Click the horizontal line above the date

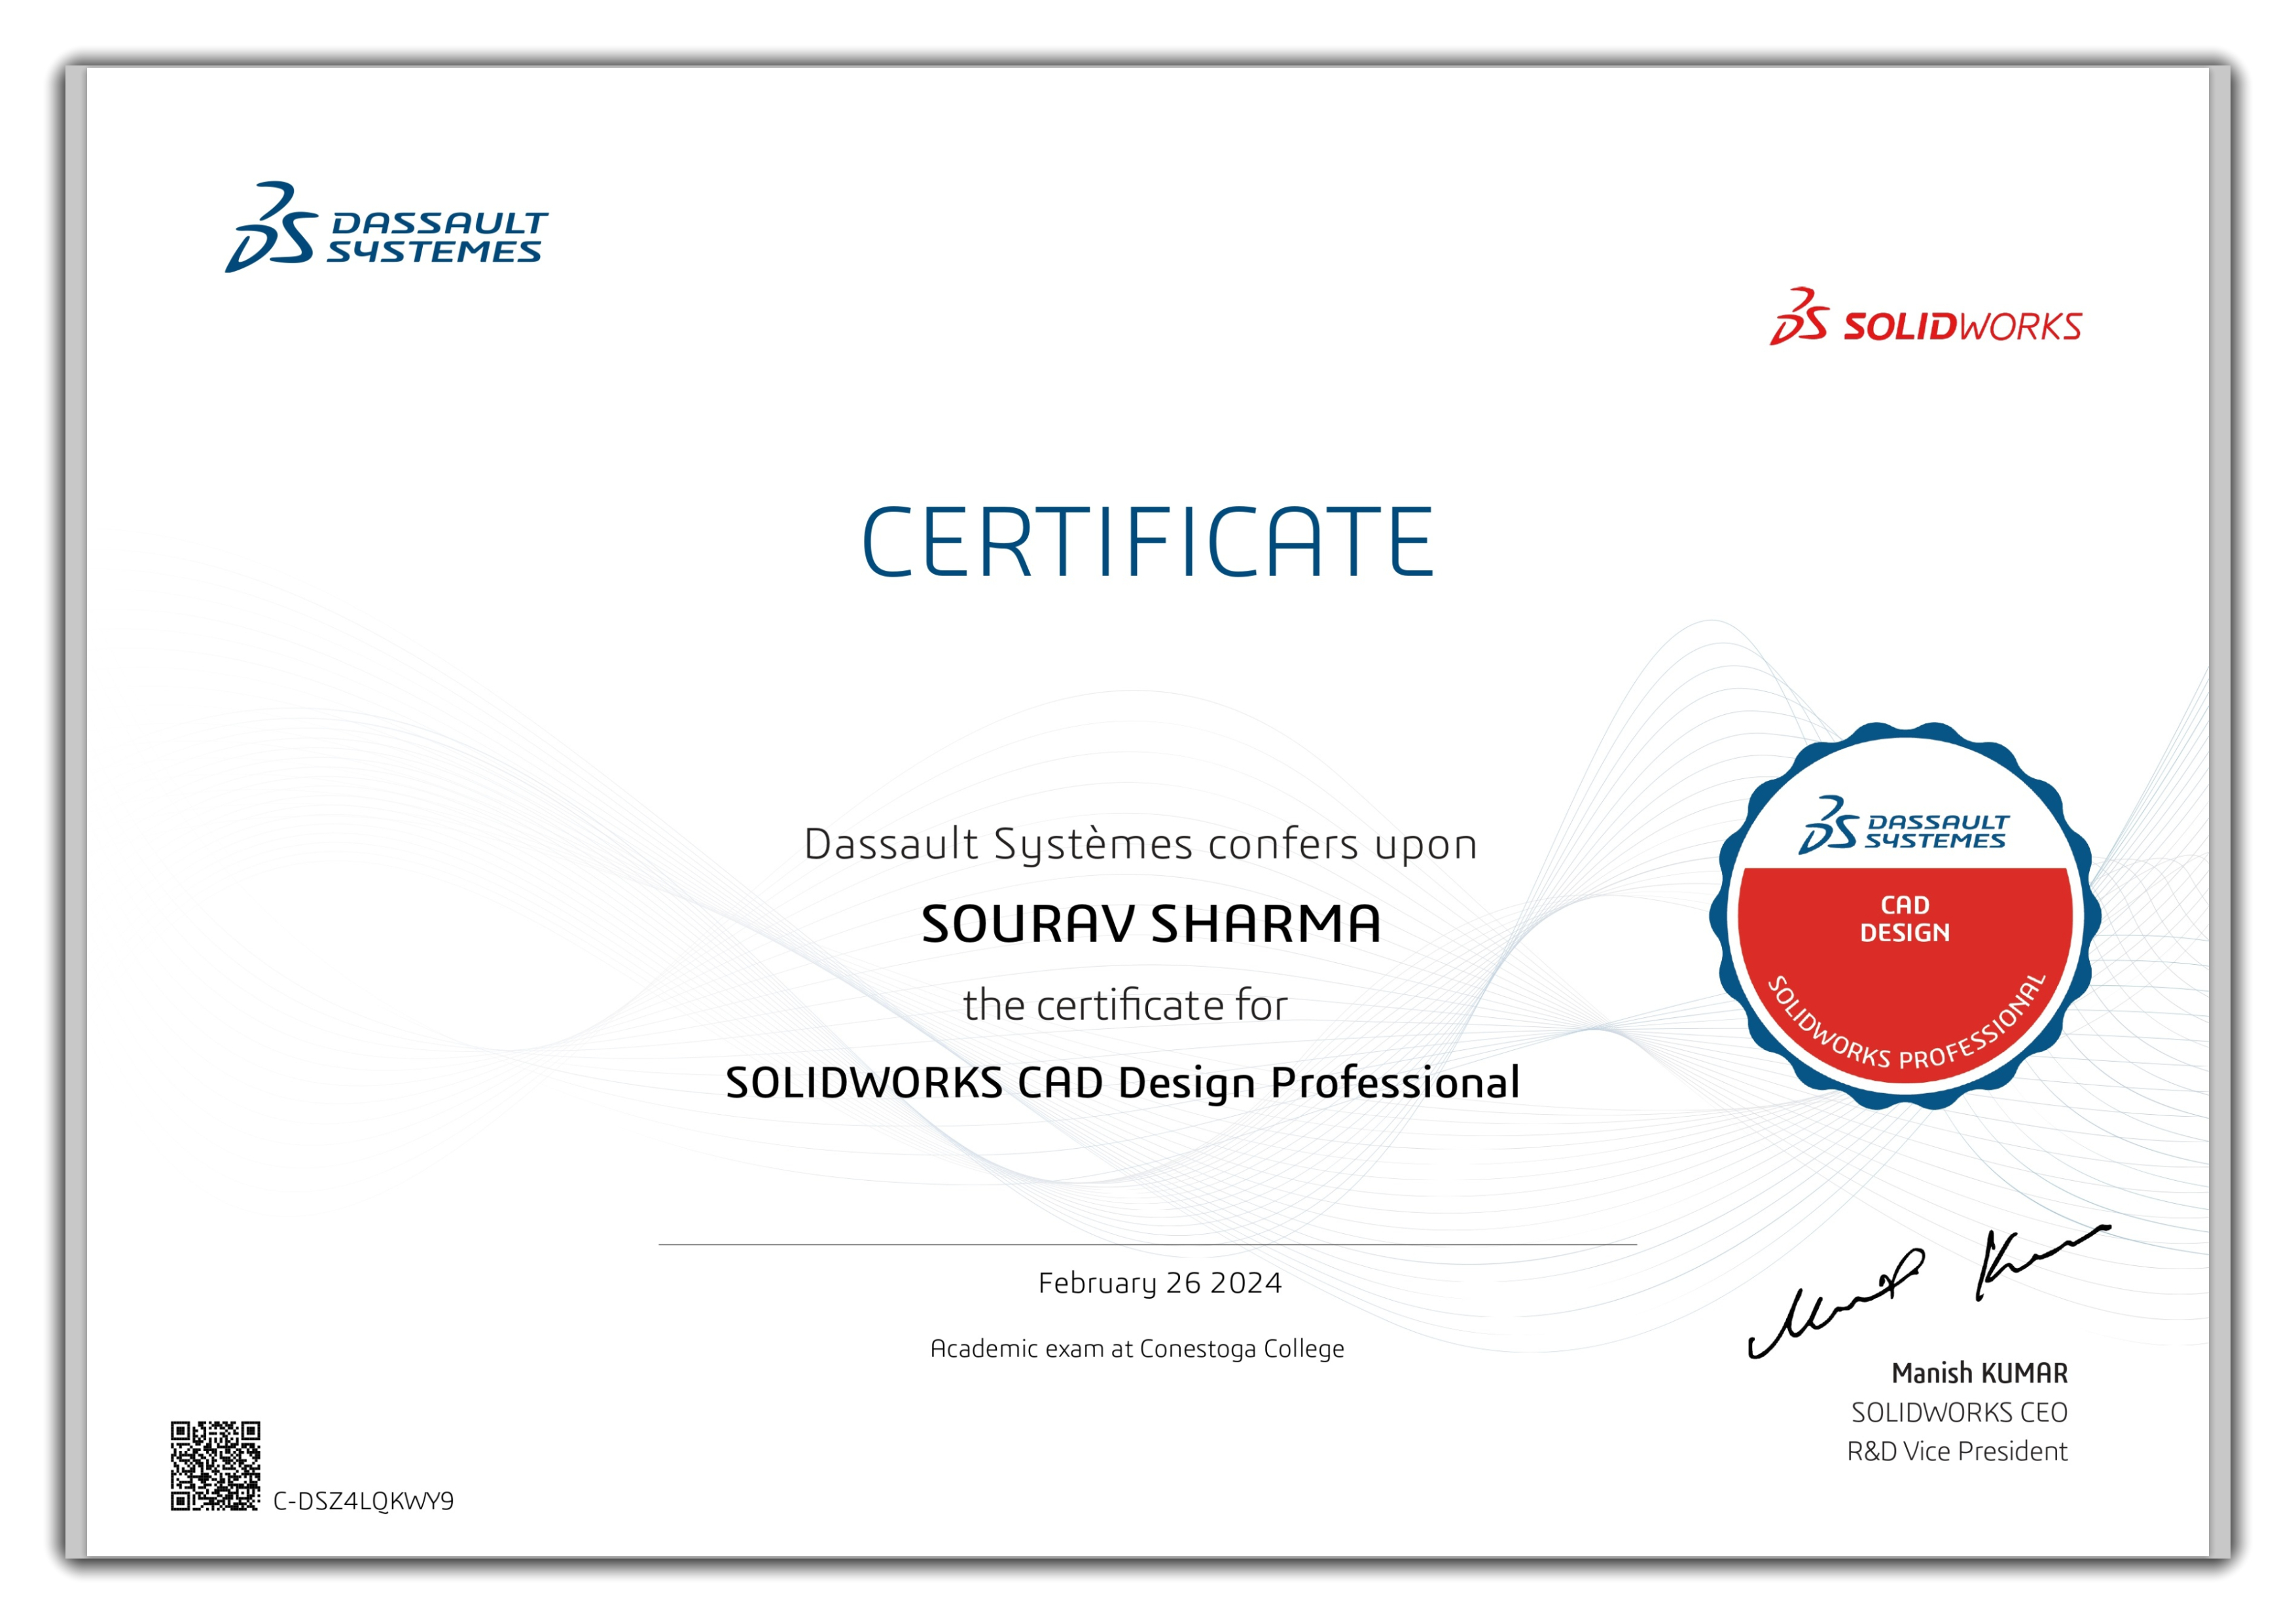[1147, 1244]
